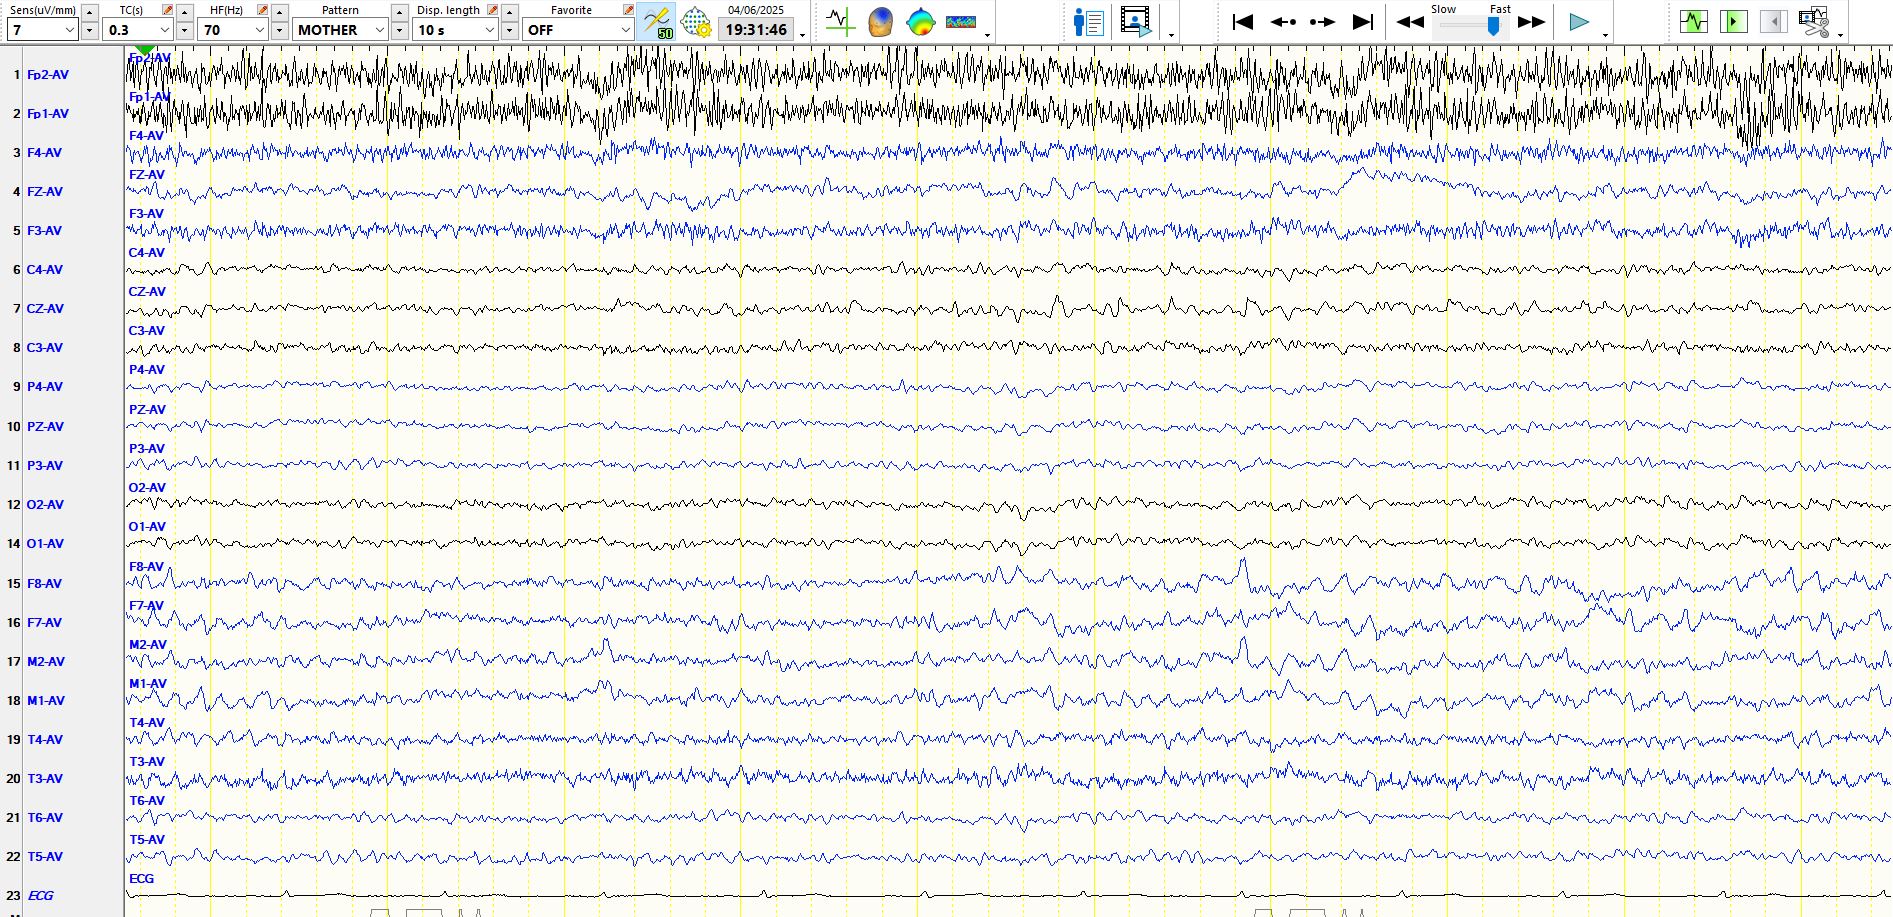Click the green triangle marker above Fp2-AV trace
Viewport: 1893px width, 917px height.
145,50
